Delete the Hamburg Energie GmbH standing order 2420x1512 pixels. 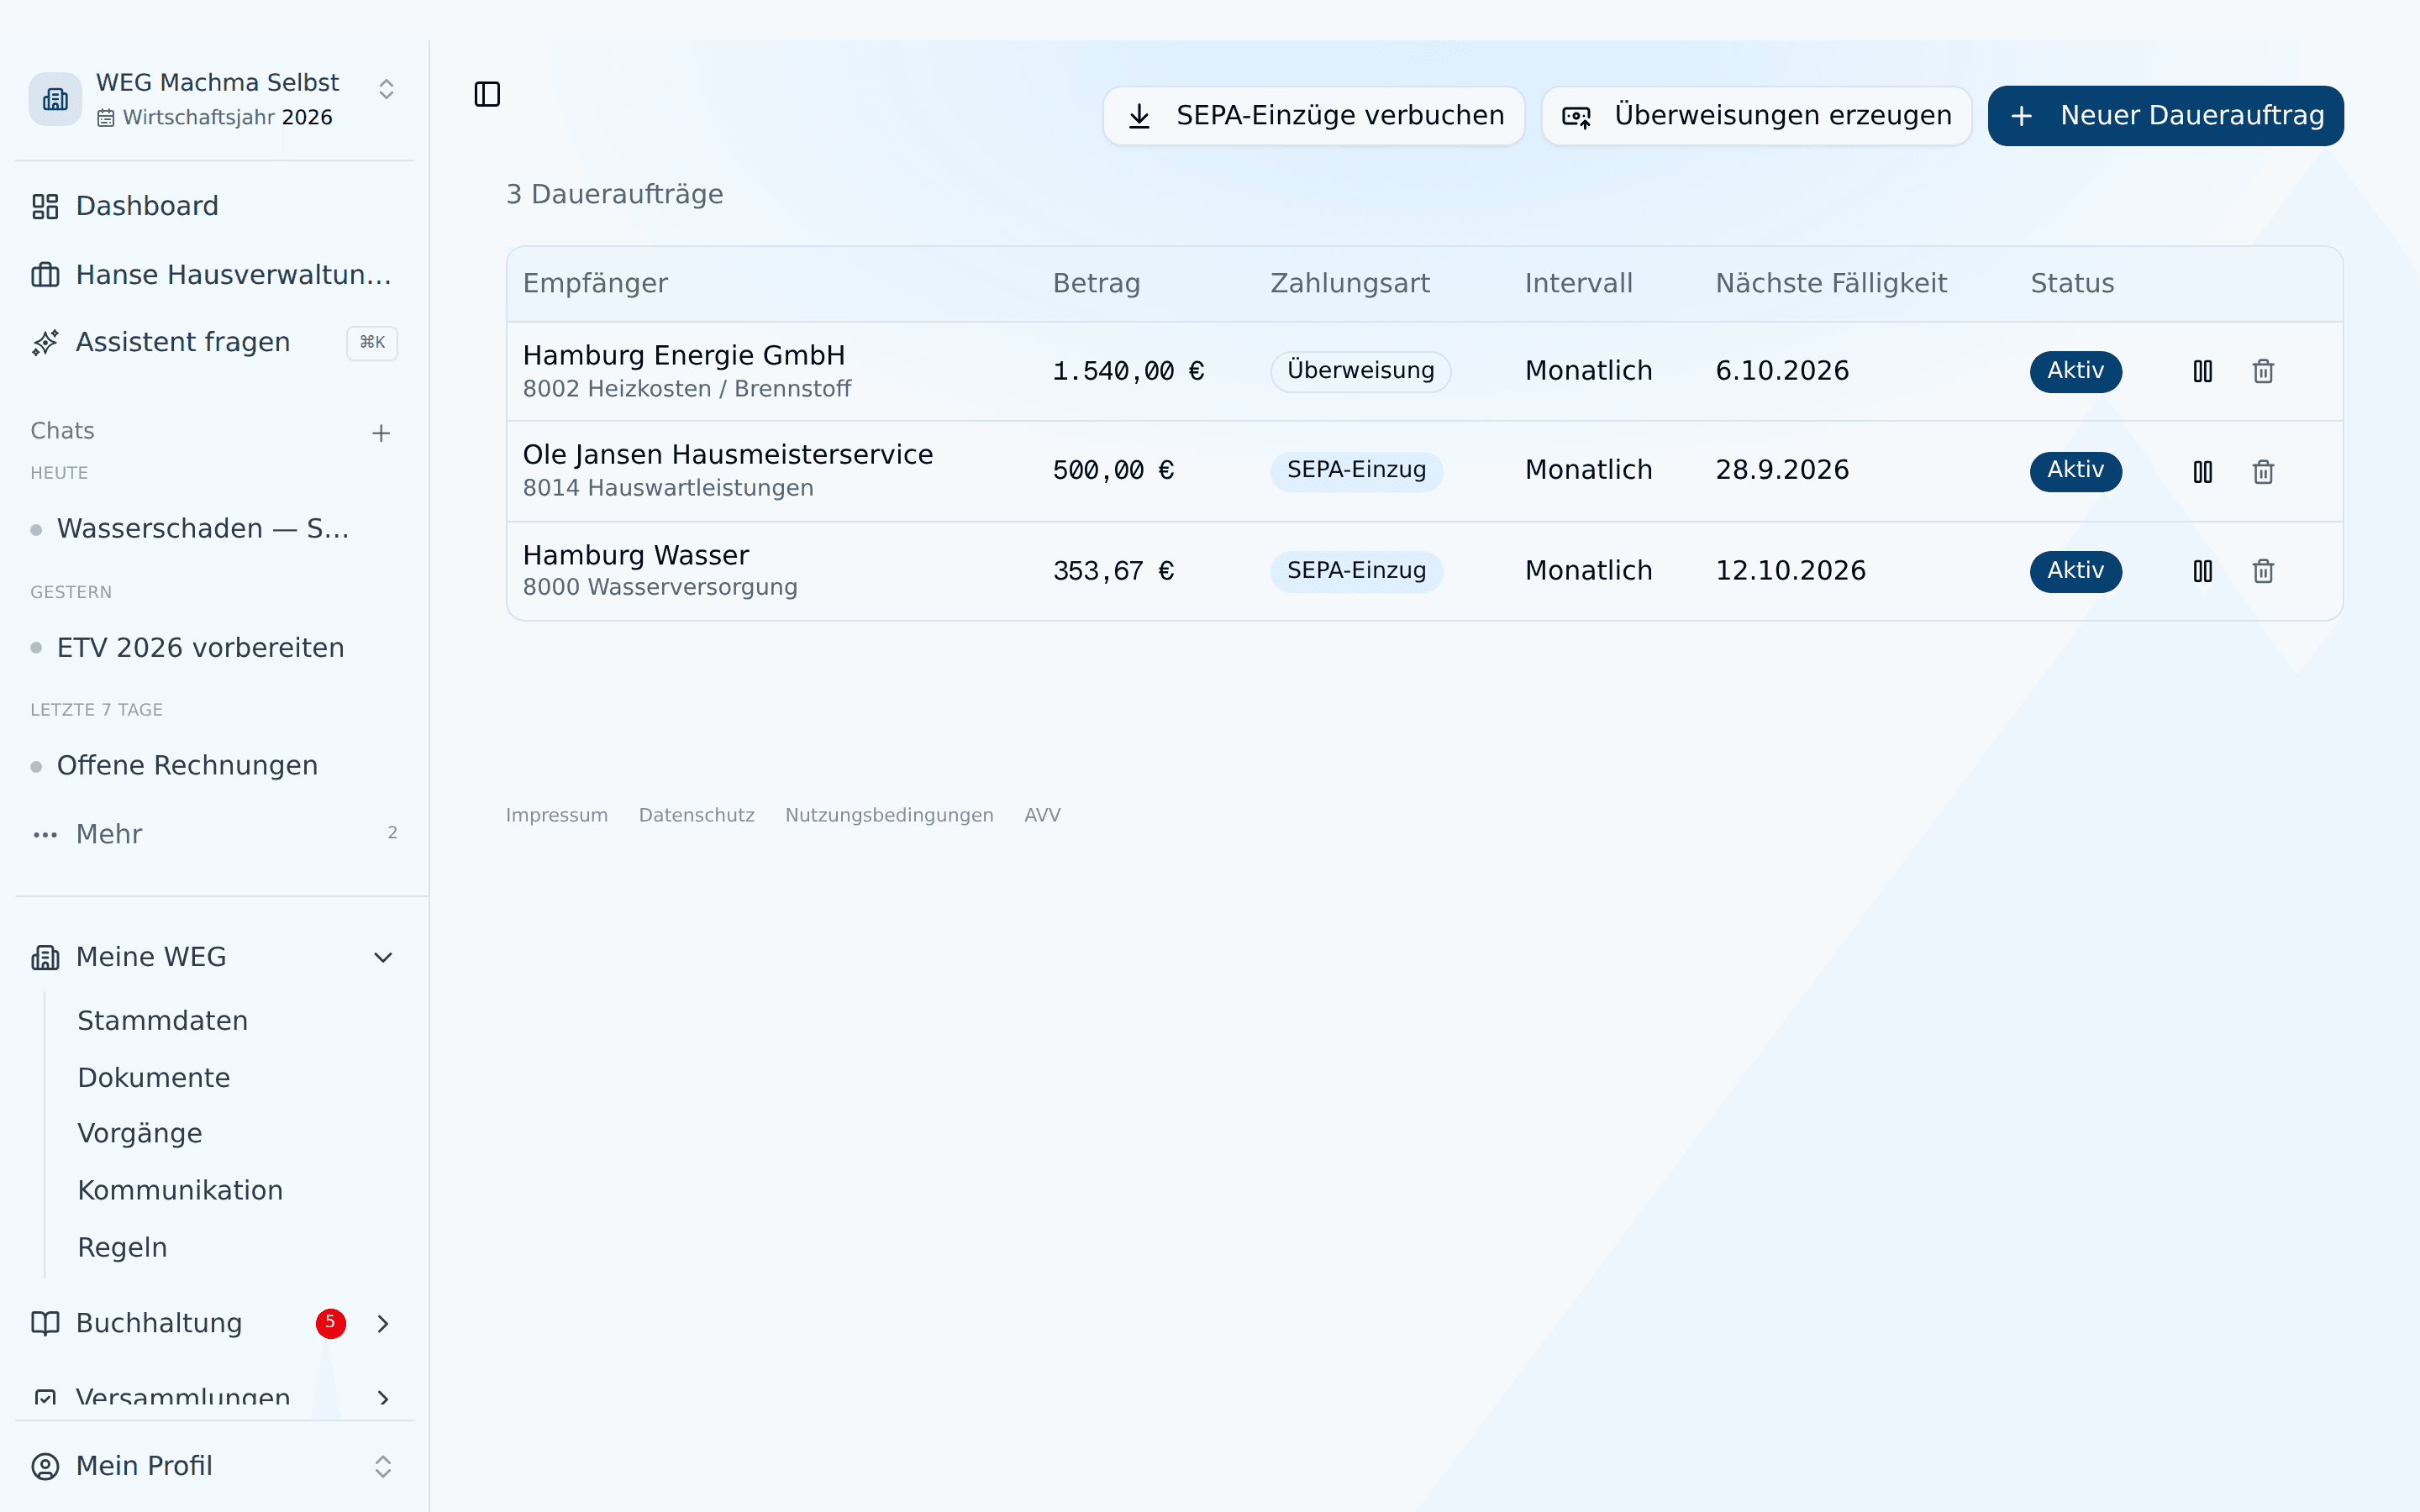click(2263, 371)
